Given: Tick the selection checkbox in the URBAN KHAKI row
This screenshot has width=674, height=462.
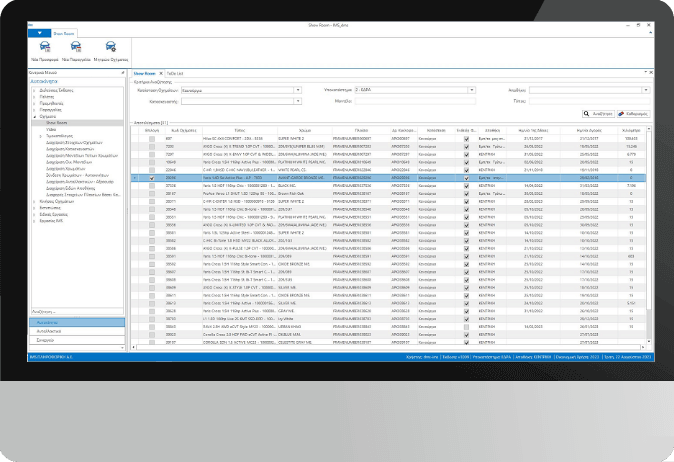Looking at the screenshot, I should [152, 327].
